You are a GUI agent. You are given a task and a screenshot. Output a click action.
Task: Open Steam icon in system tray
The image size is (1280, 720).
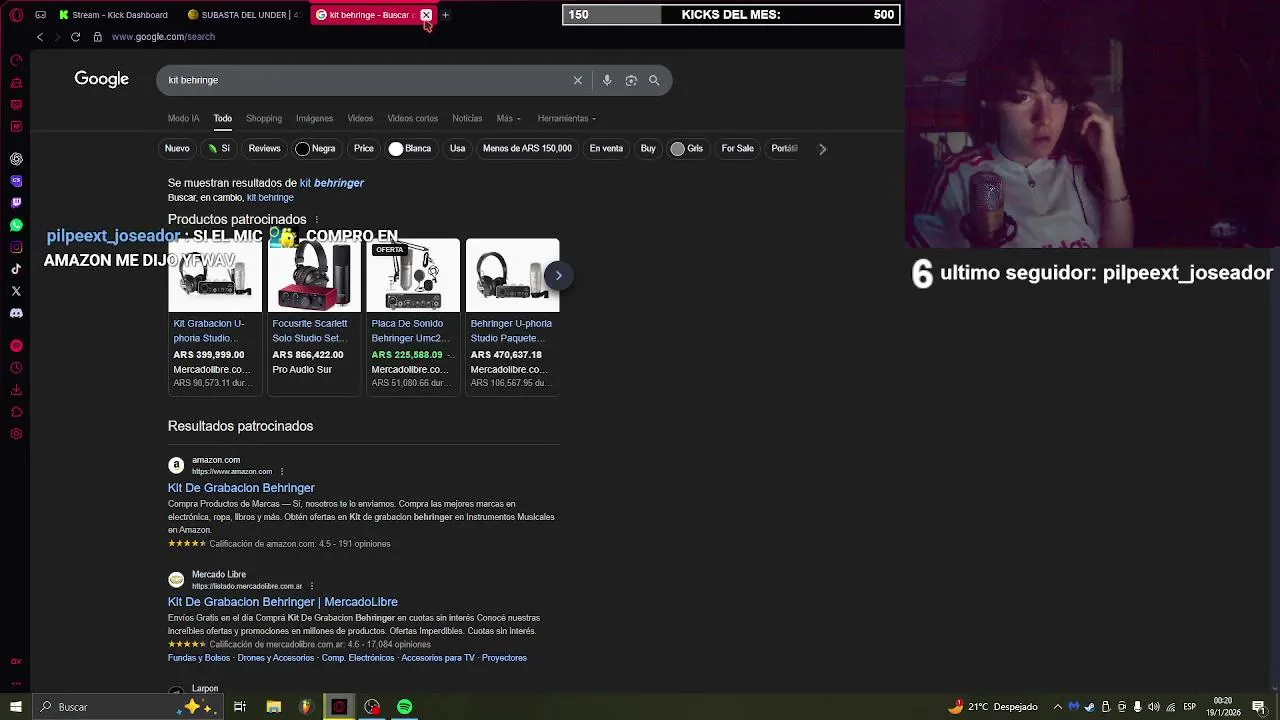tap(1089, 707)
